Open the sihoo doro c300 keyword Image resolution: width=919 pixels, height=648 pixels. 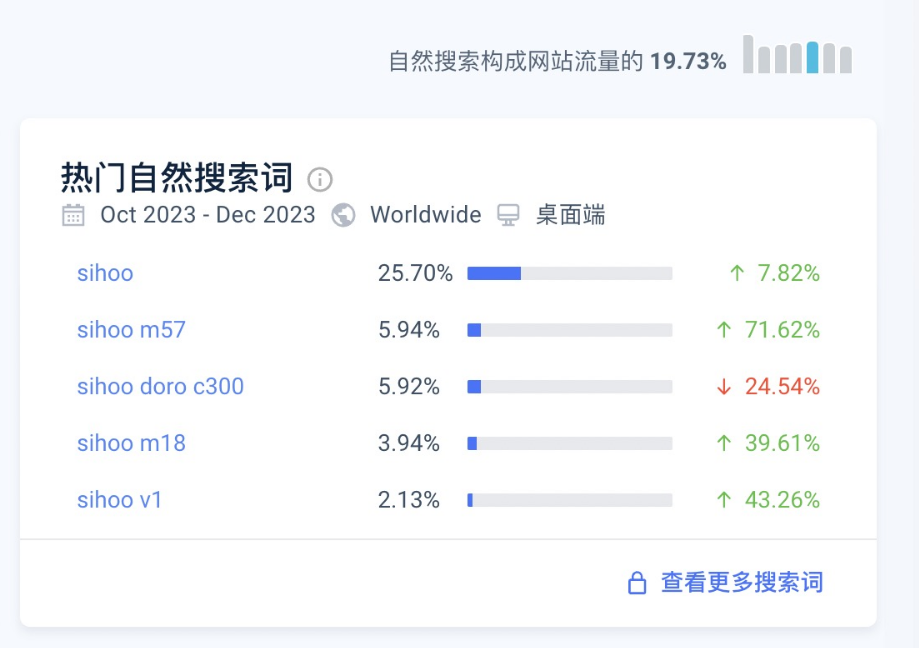point(160,386)
